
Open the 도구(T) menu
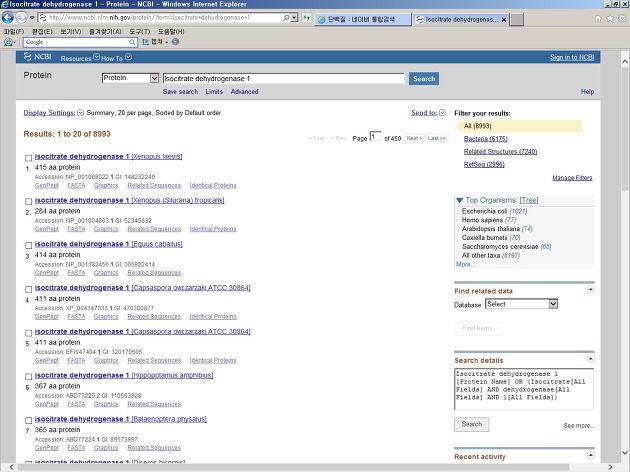pos(139,31)
